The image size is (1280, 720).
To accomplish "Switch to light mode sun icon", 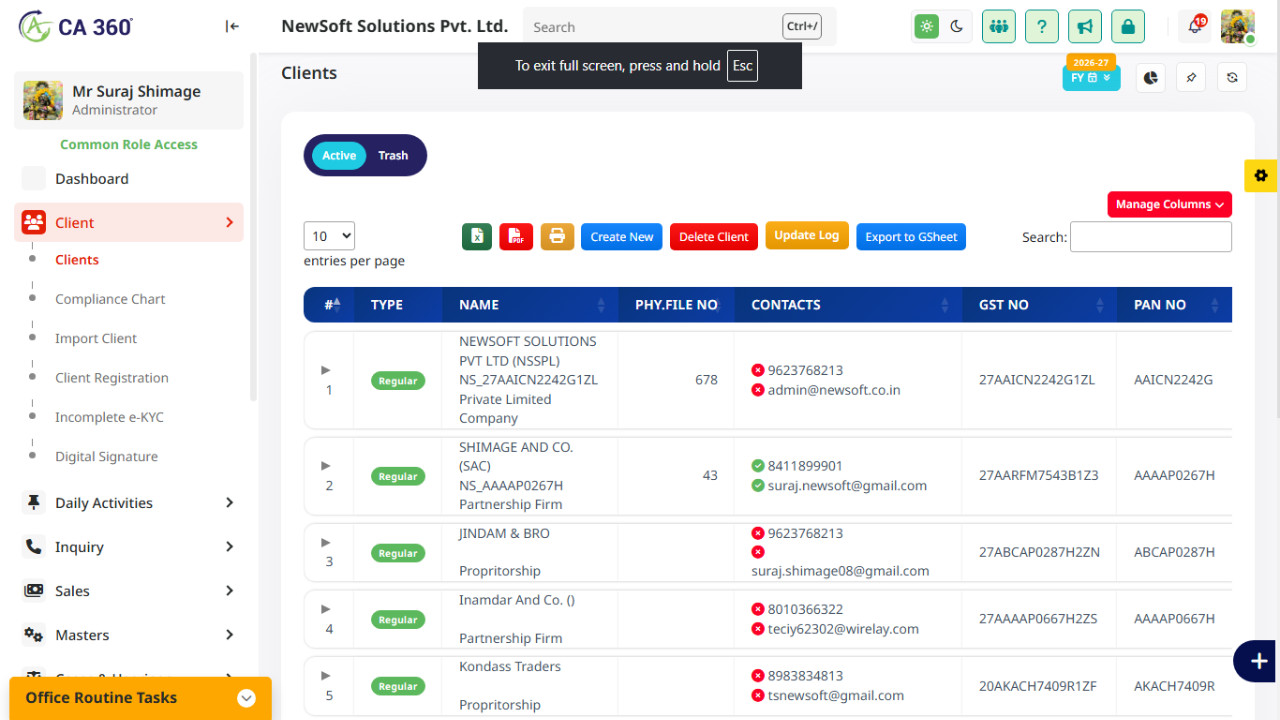I will pos(927,27).
